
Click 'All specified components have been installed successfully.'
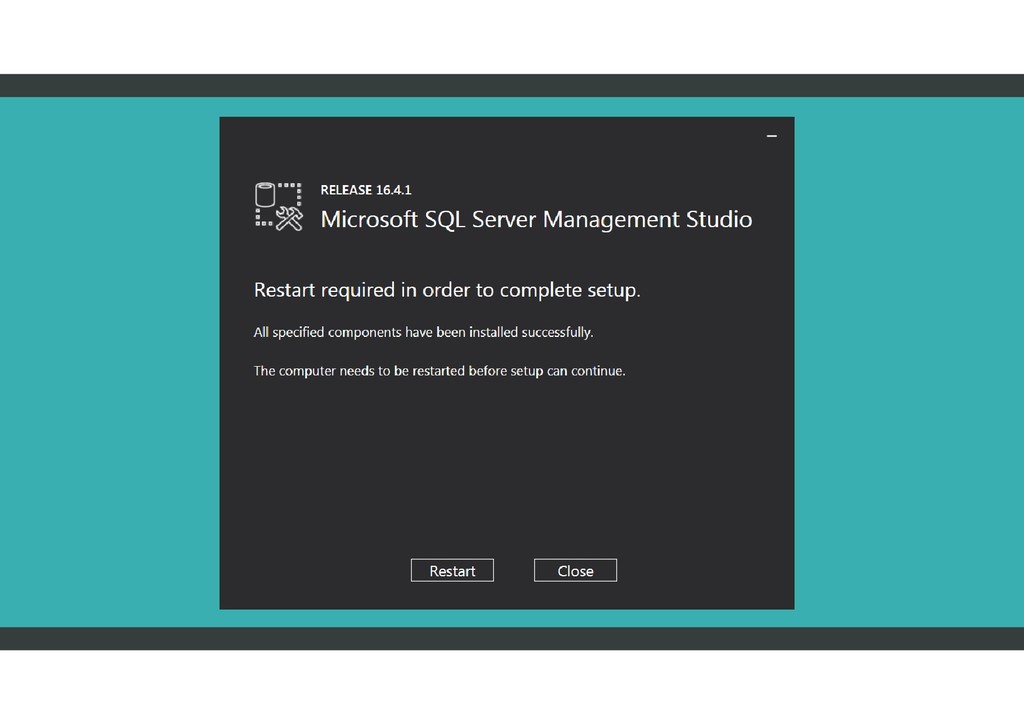click(x=423, y=332)
